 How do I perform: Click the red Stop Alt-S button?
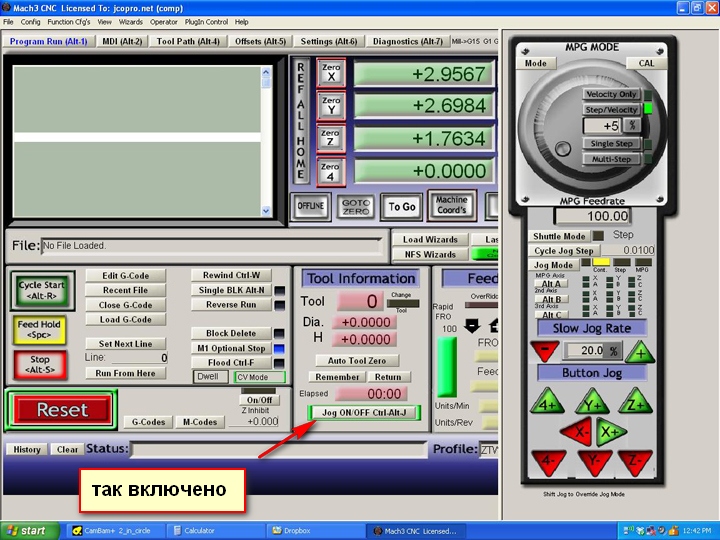click(40, 365)
